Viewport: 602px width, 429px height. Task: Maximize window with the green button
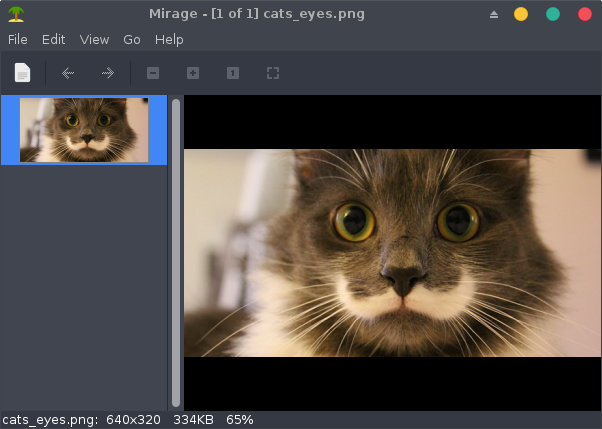553,14
